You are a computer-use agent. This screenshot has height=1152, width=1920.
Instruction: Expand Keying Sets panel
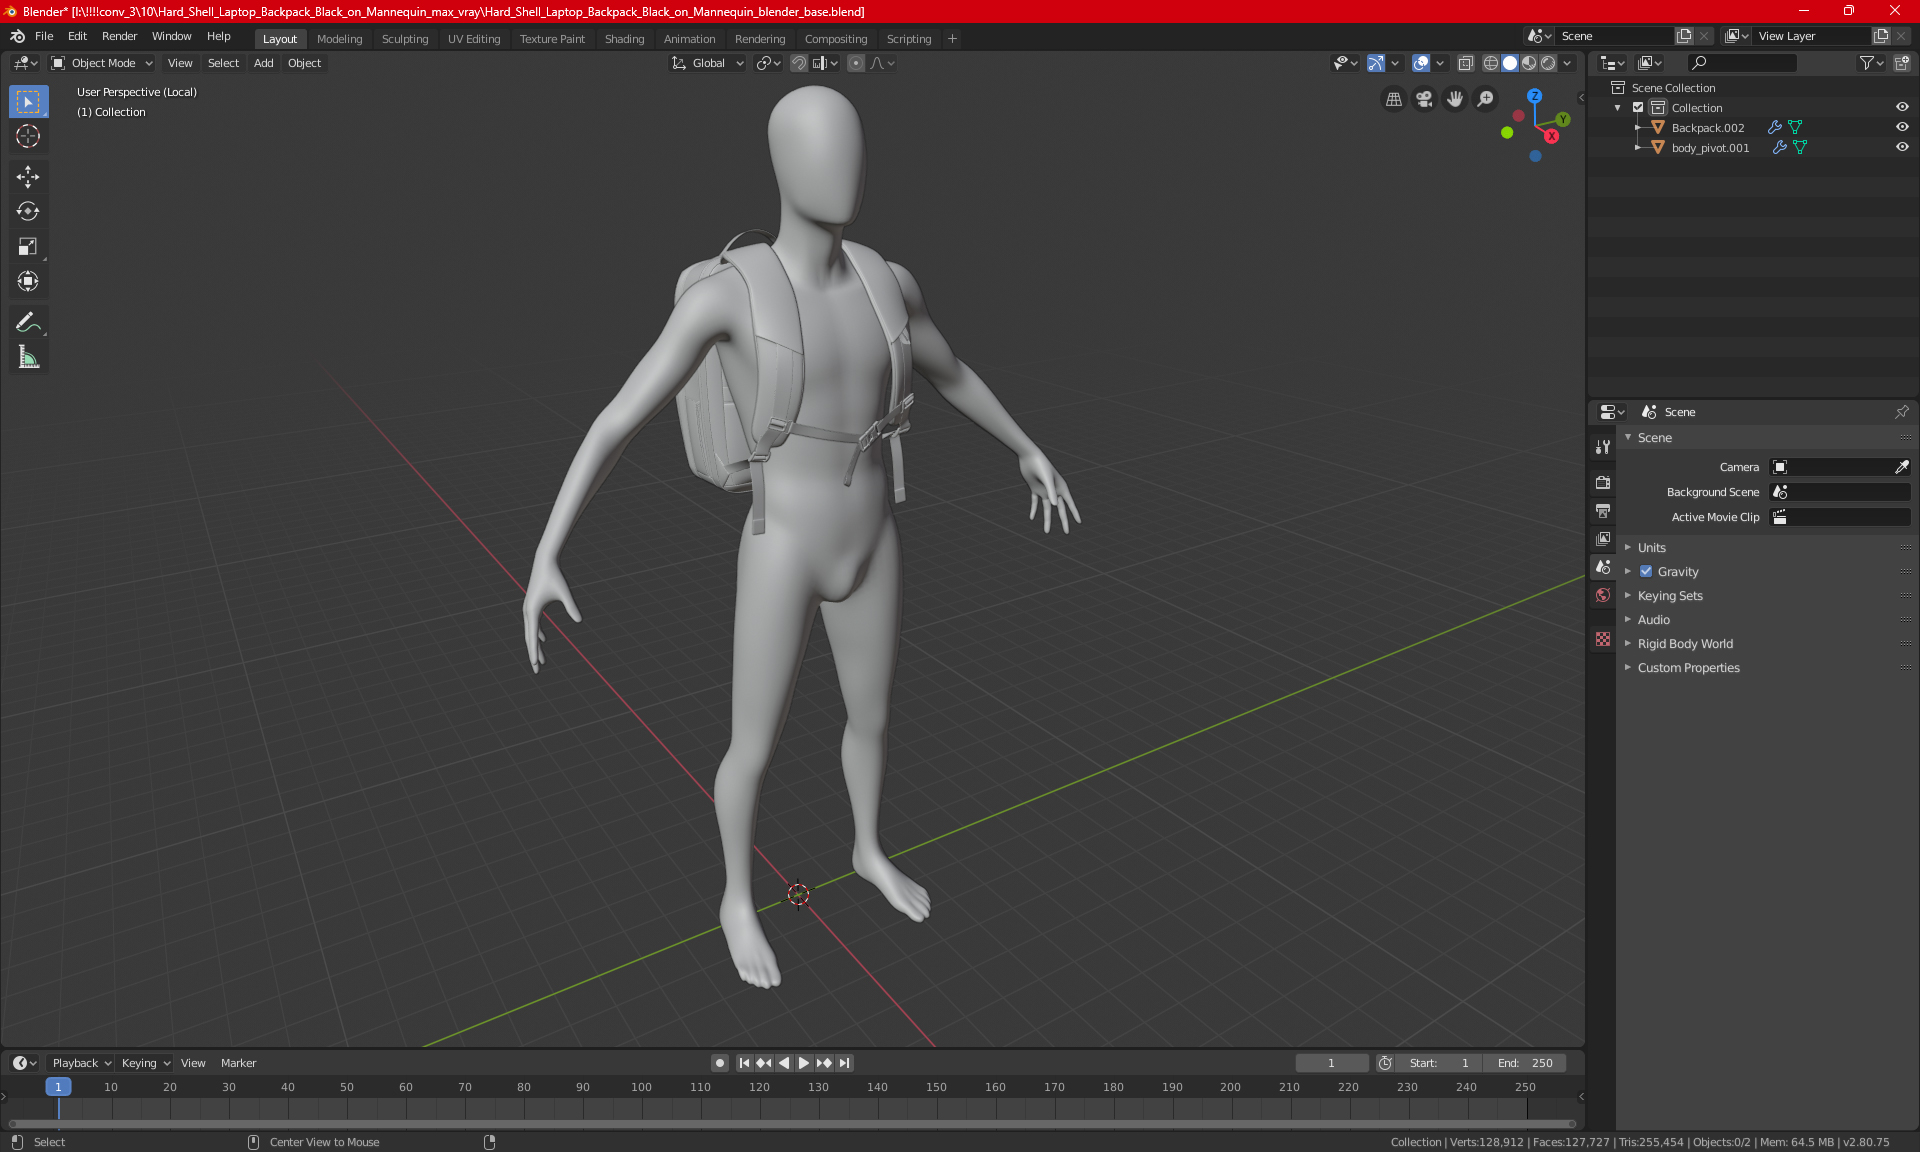point(1669,595)
